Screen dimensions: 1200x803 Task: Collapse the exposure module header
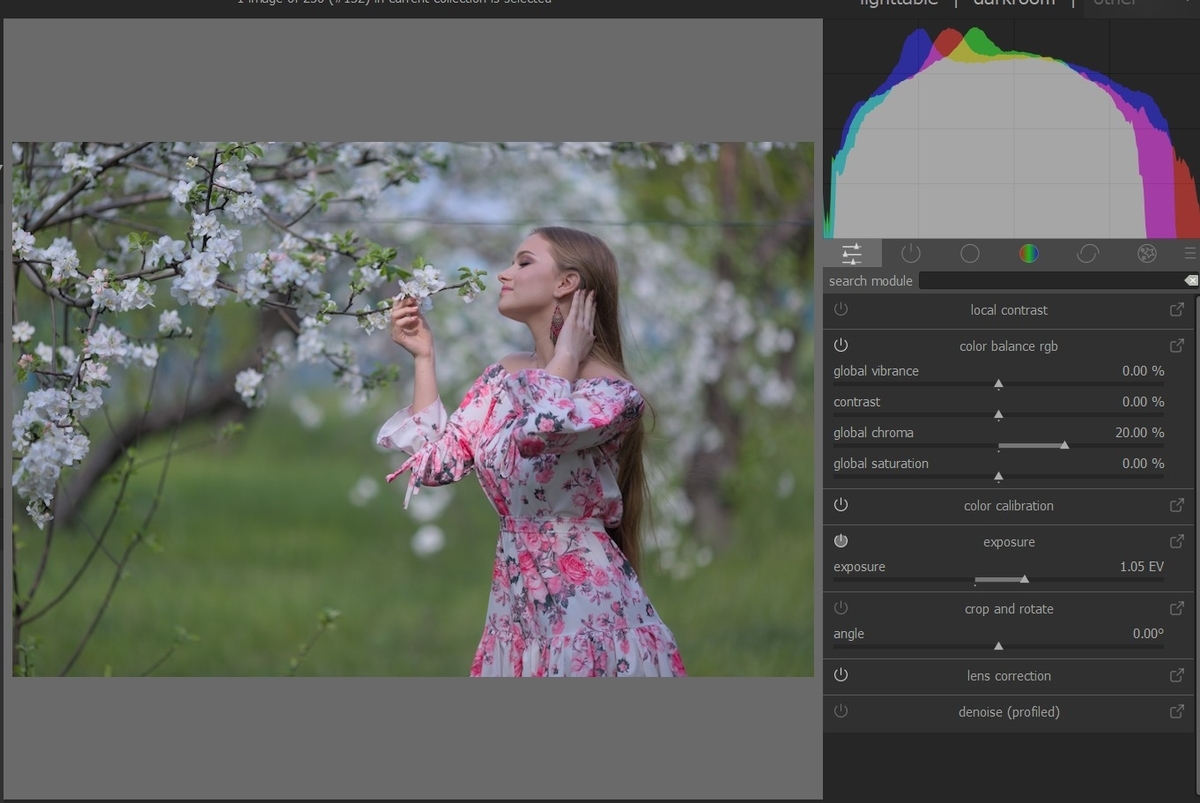pyautogui.click(x=1009, y=542)
